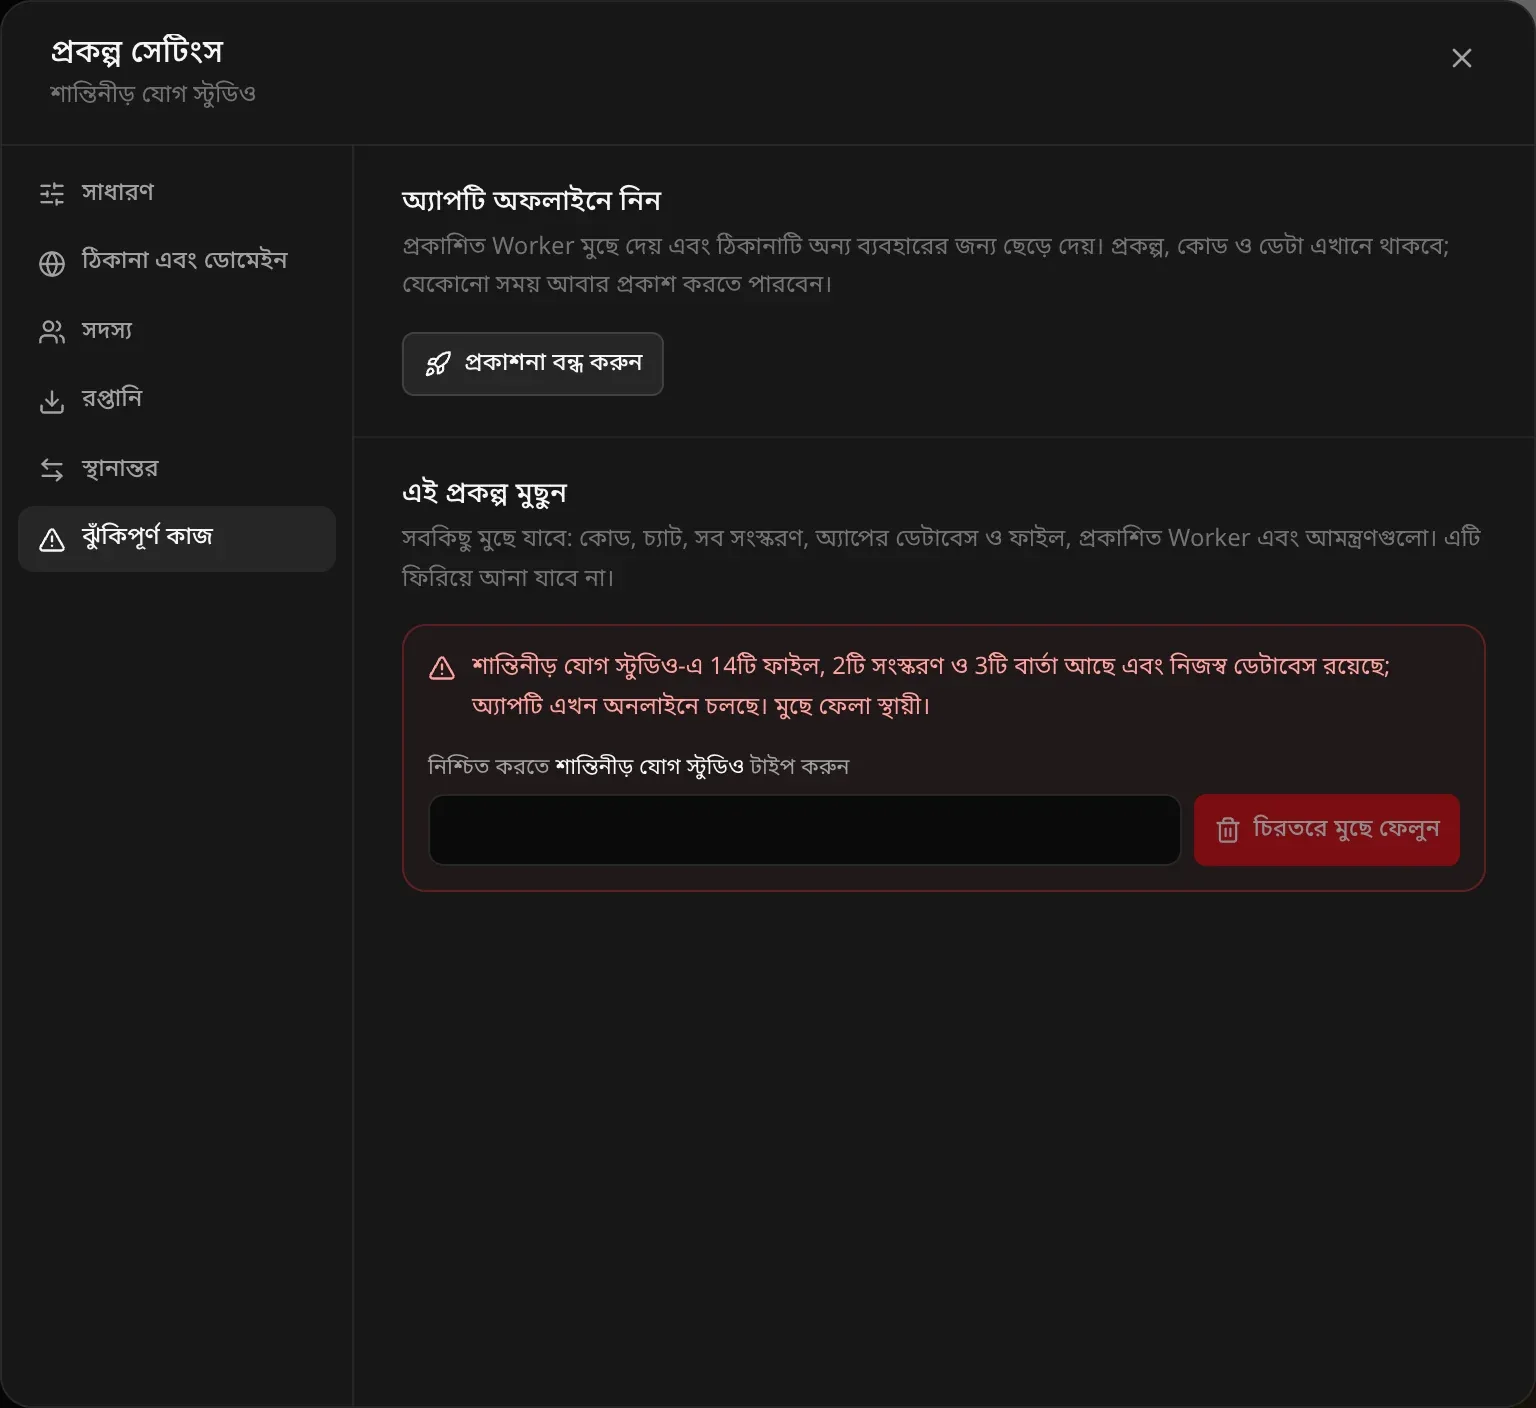Click the description starting with প্রকাশিত Worker

[x=926, y=265]
